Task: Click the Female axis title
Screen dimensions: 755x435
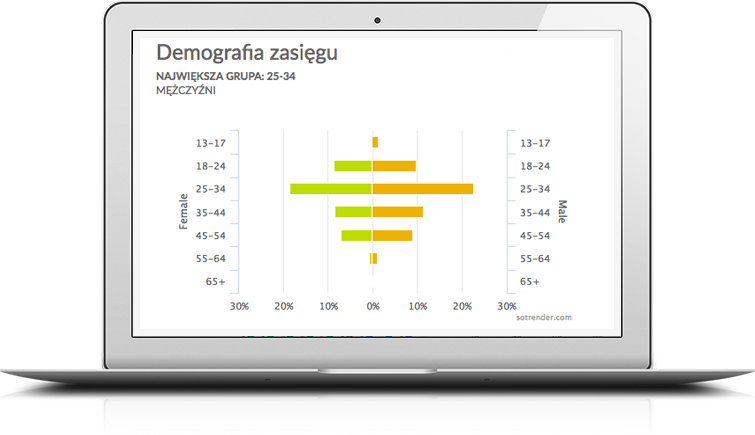Action: [184, 212]
